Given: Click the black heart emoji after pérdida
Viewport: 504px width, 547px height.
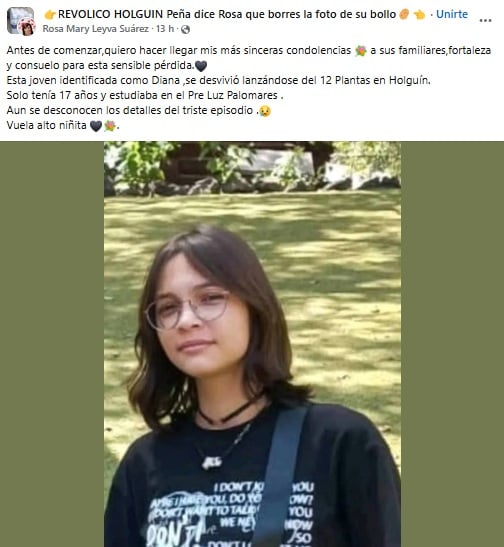Looking at the screenshot, I should pyautogui.click(x=201, y=66).
